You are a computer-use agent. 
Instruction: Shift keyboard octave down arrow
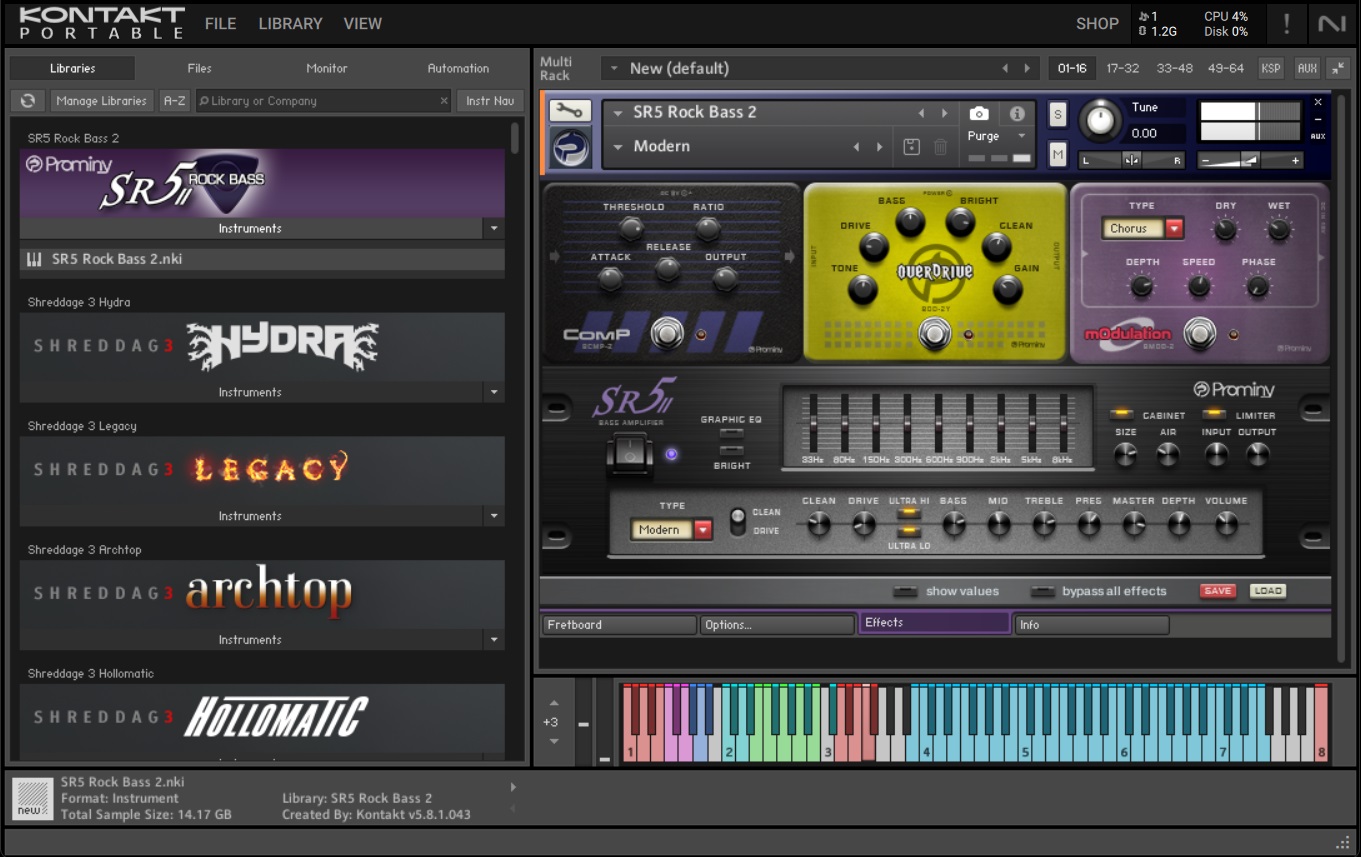[554, 741]
